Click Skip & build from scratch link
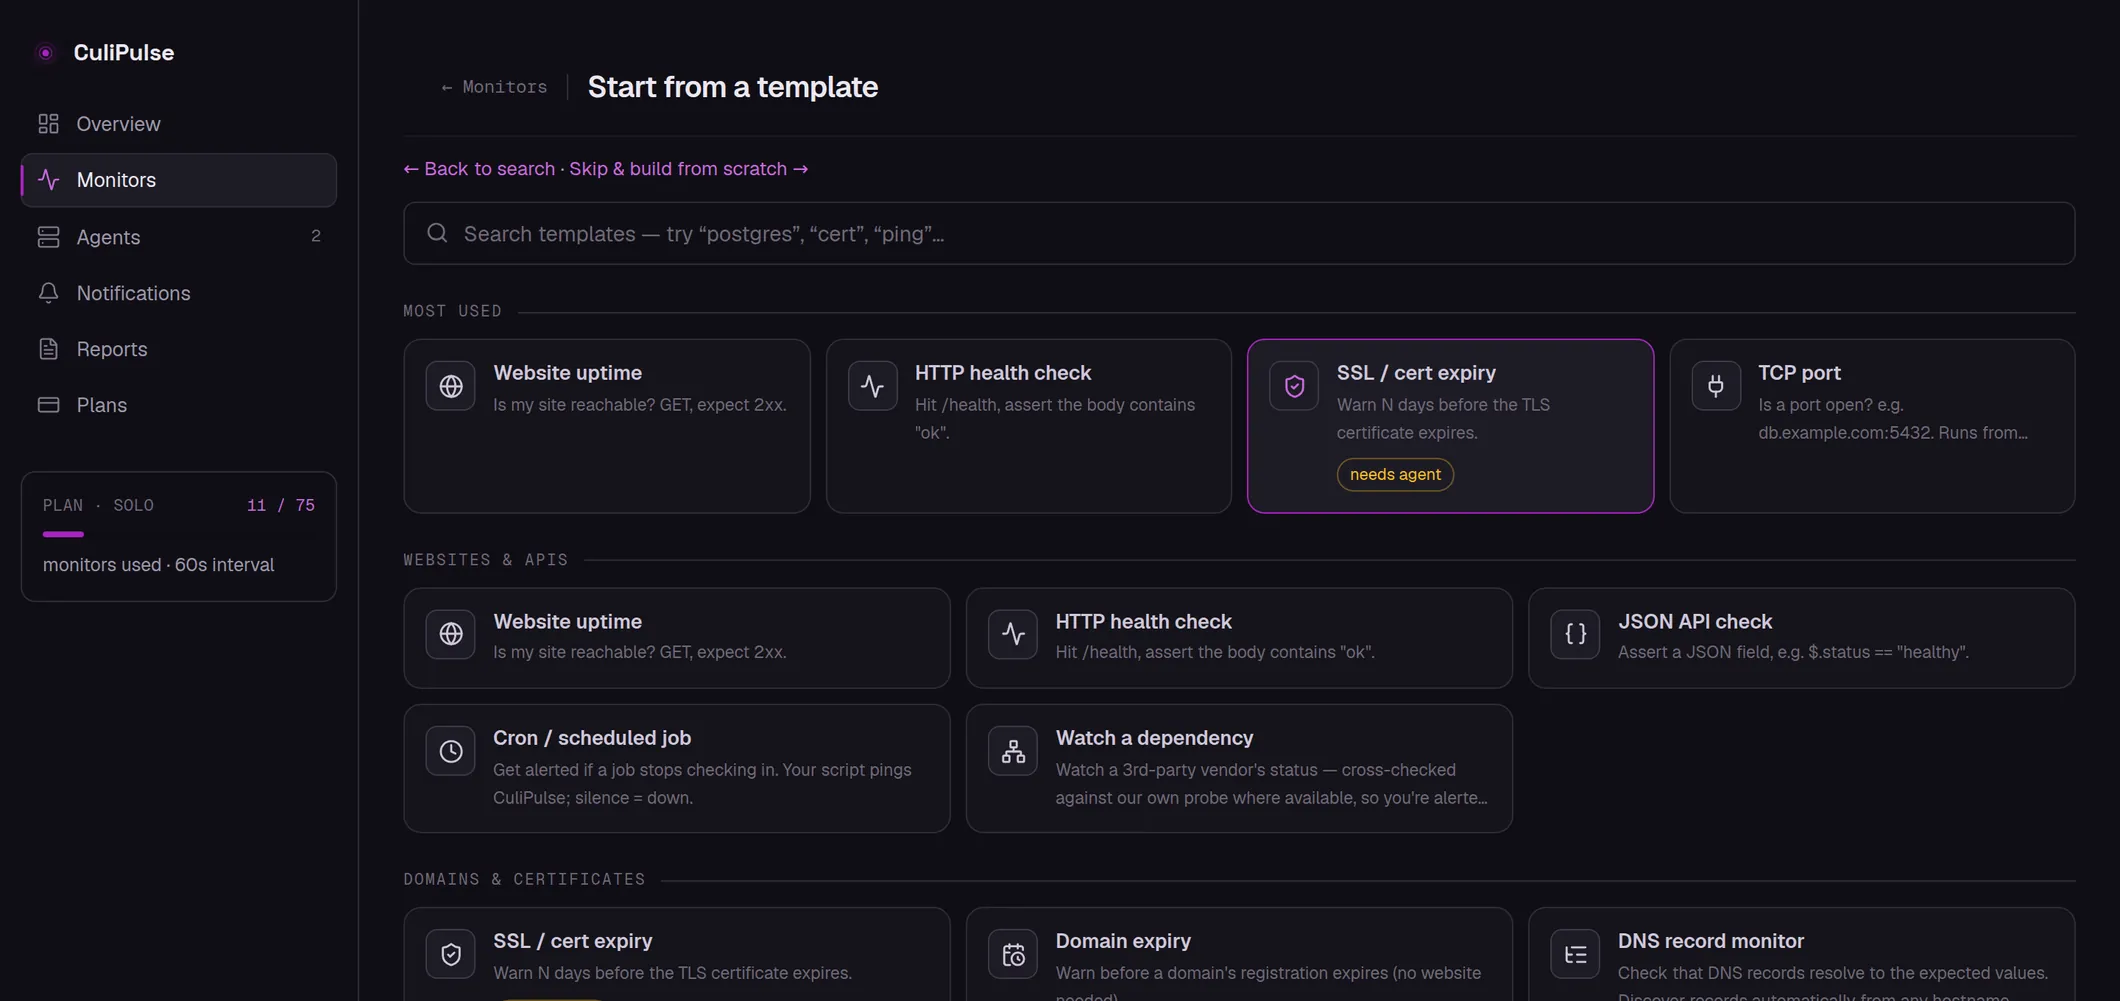Viewport: 2120px width, 1001px height. pos(688,169)
